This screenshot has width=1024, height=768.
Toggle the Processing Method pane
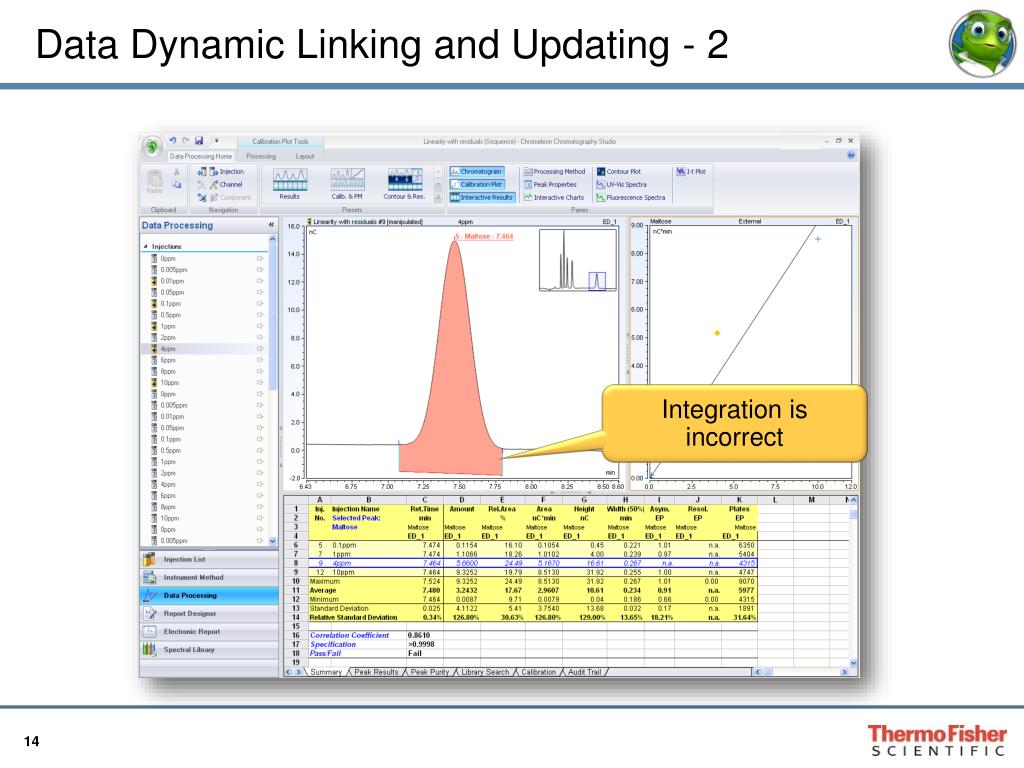pos(554,172)
